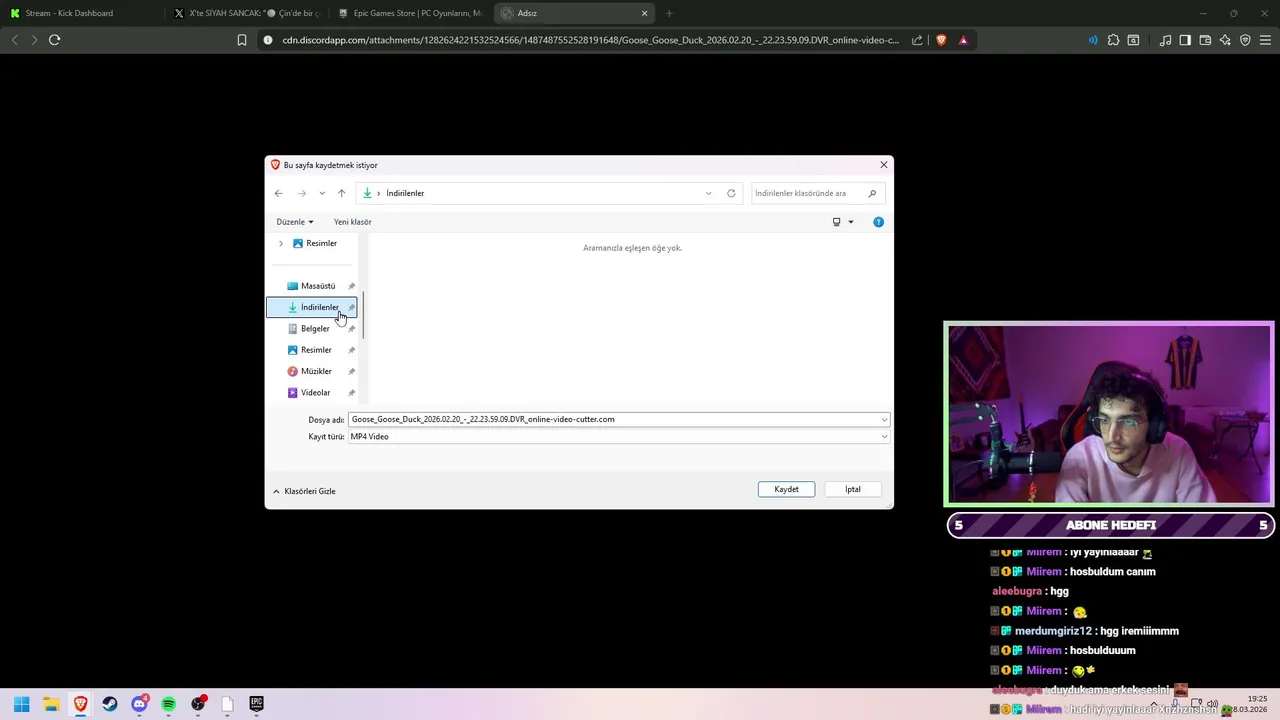The width and height of the screenshot is (1280, 720).
Task: Click the Kaydet button to save
Action: [x=786, y=489]
